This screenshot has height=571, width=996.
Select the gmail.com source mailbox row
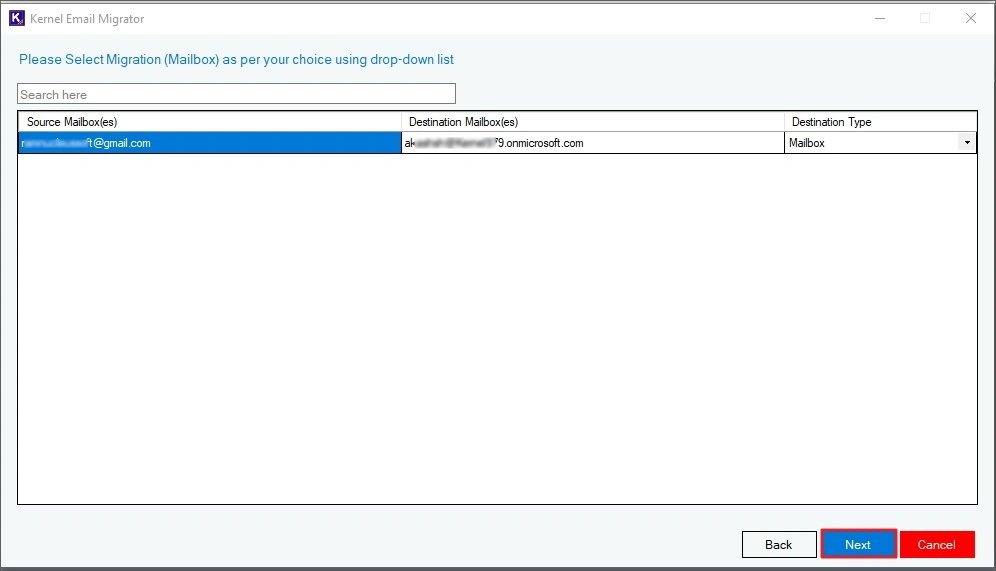coord(209,143)
